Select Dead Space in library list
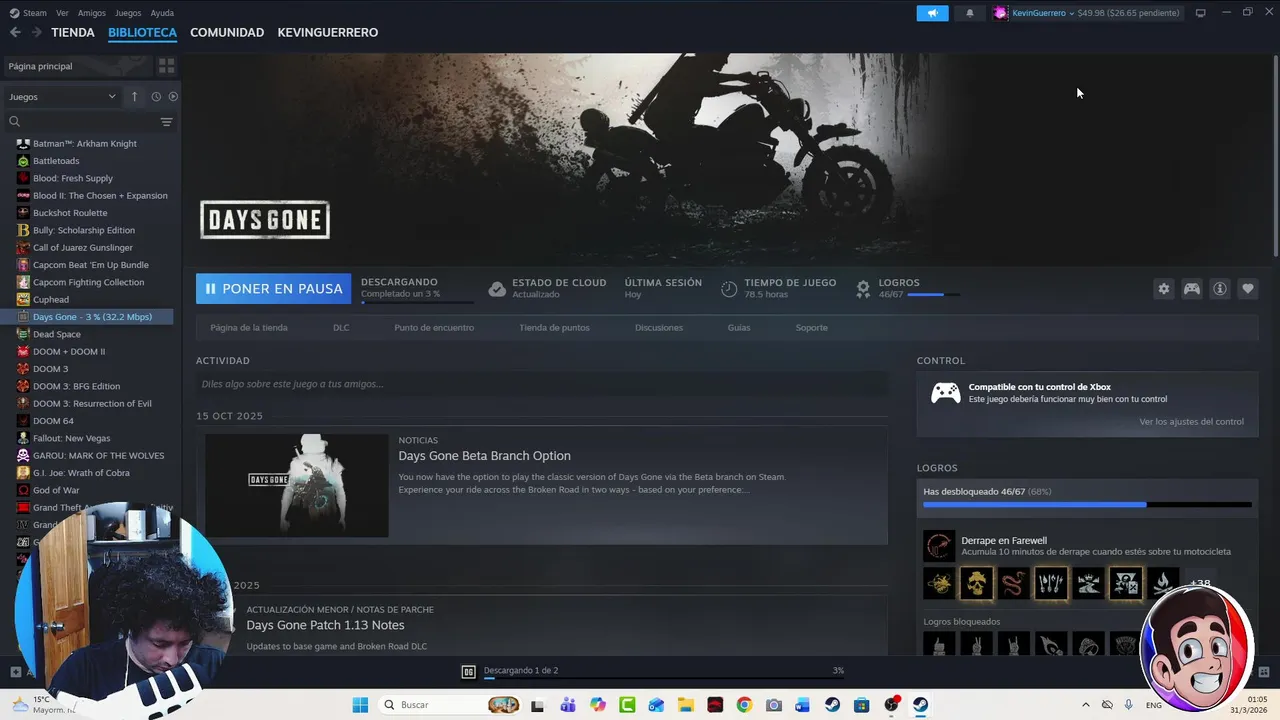The height and width of the screenshot is (720, 1280). 57,334
